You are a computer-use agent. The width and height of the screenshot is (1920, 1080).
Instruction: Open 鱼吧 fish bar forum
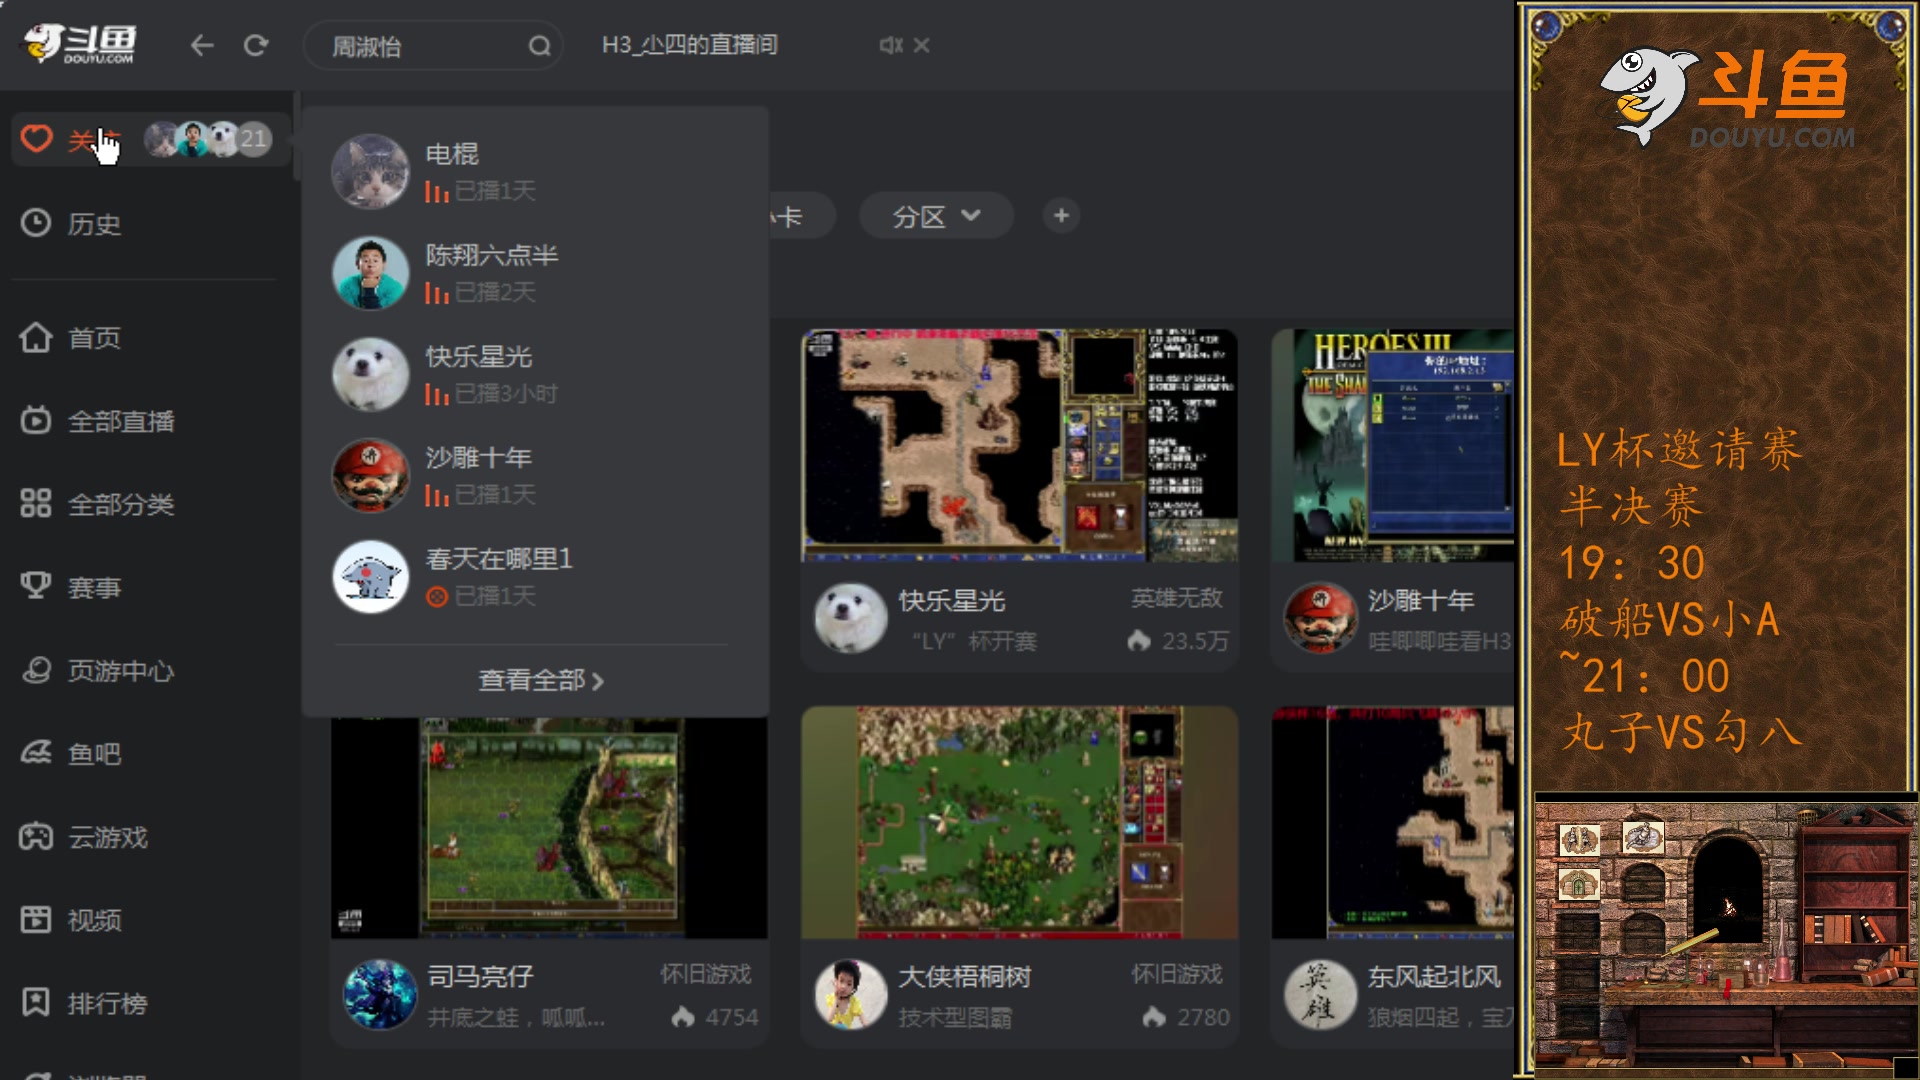(x=94, y=753)
